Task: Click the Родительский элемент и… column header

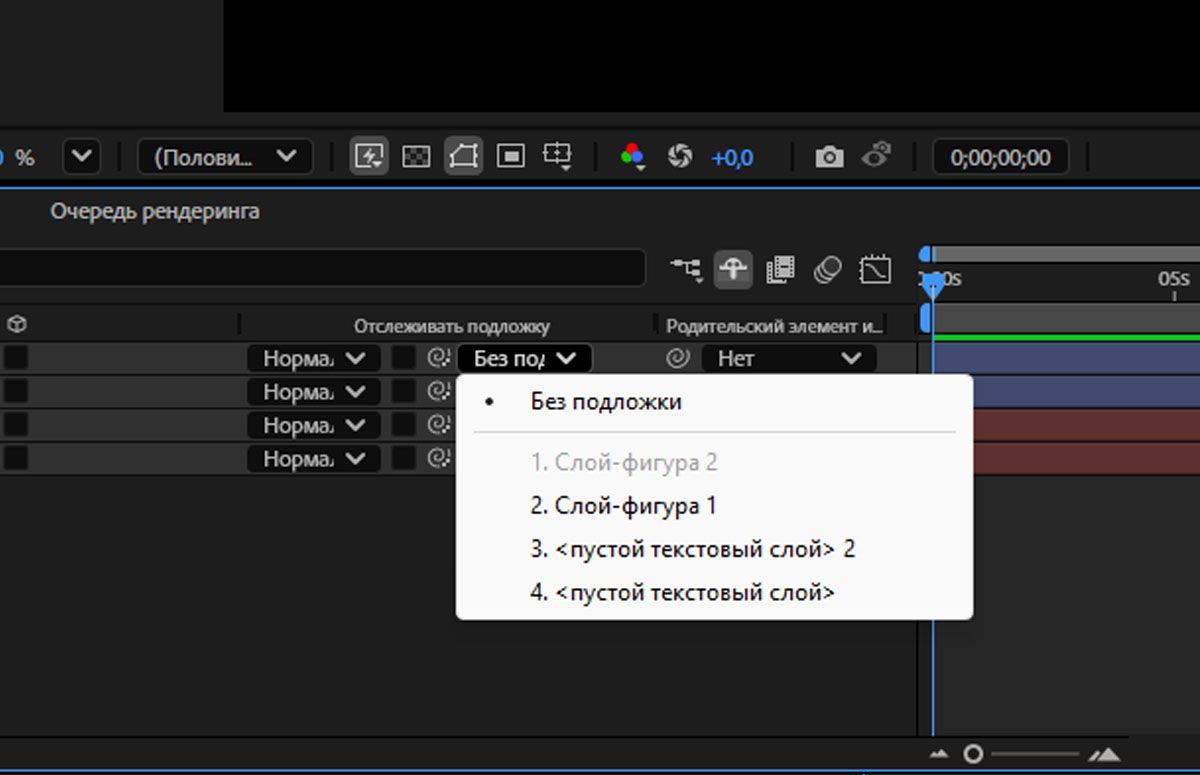Action: click(x=775, y=326)
